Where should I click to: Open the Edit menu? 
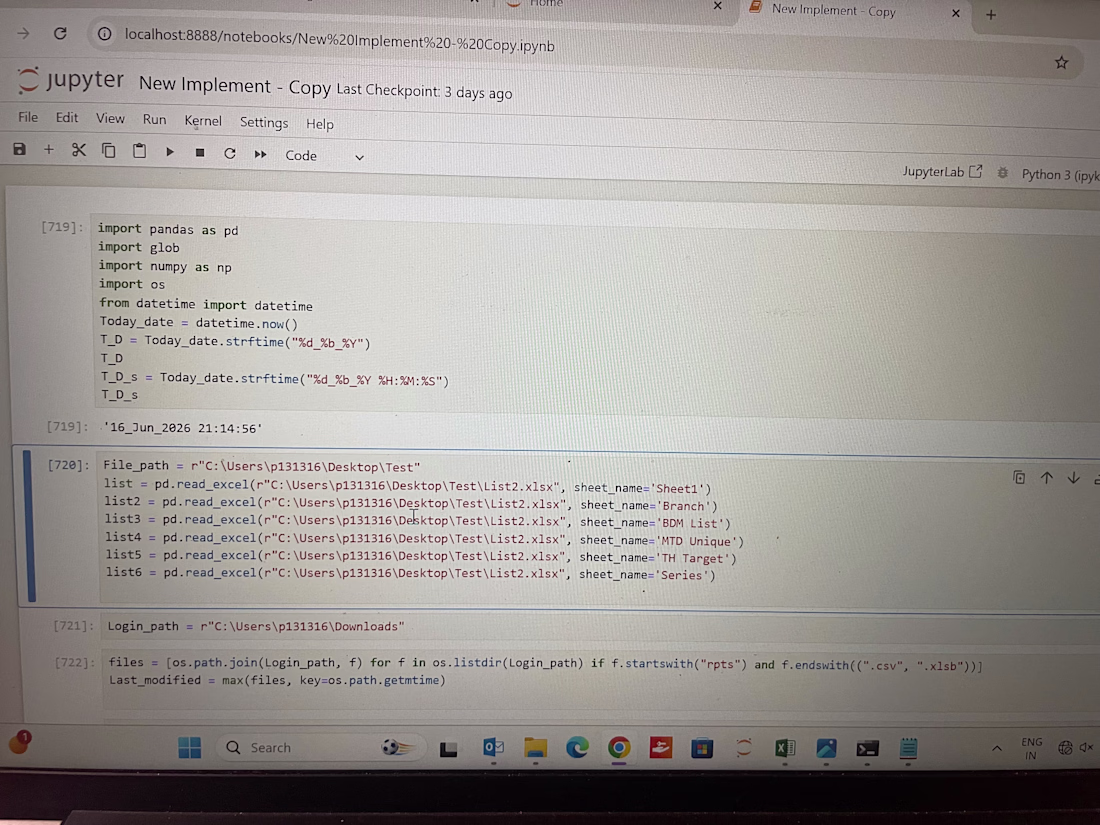(x=67, y=118)
